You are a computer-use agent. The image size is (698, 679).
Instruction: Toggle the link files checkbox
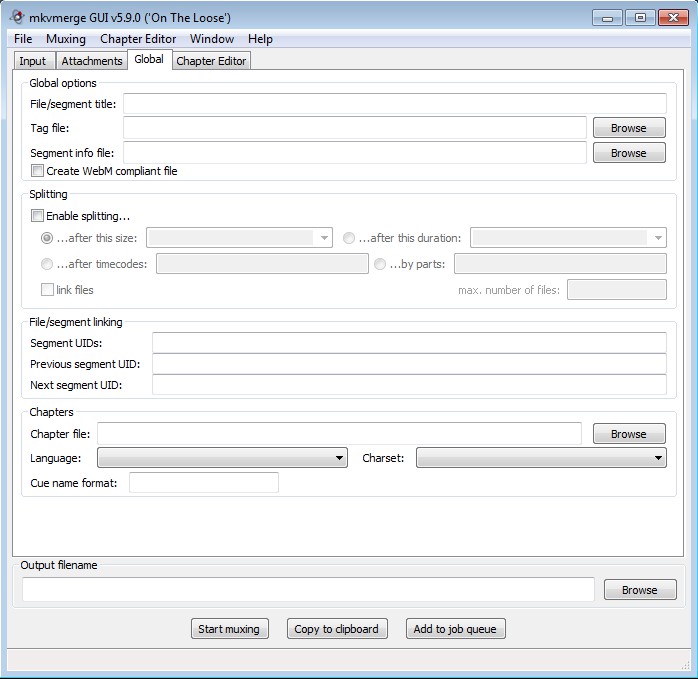(x=47, y=290)
